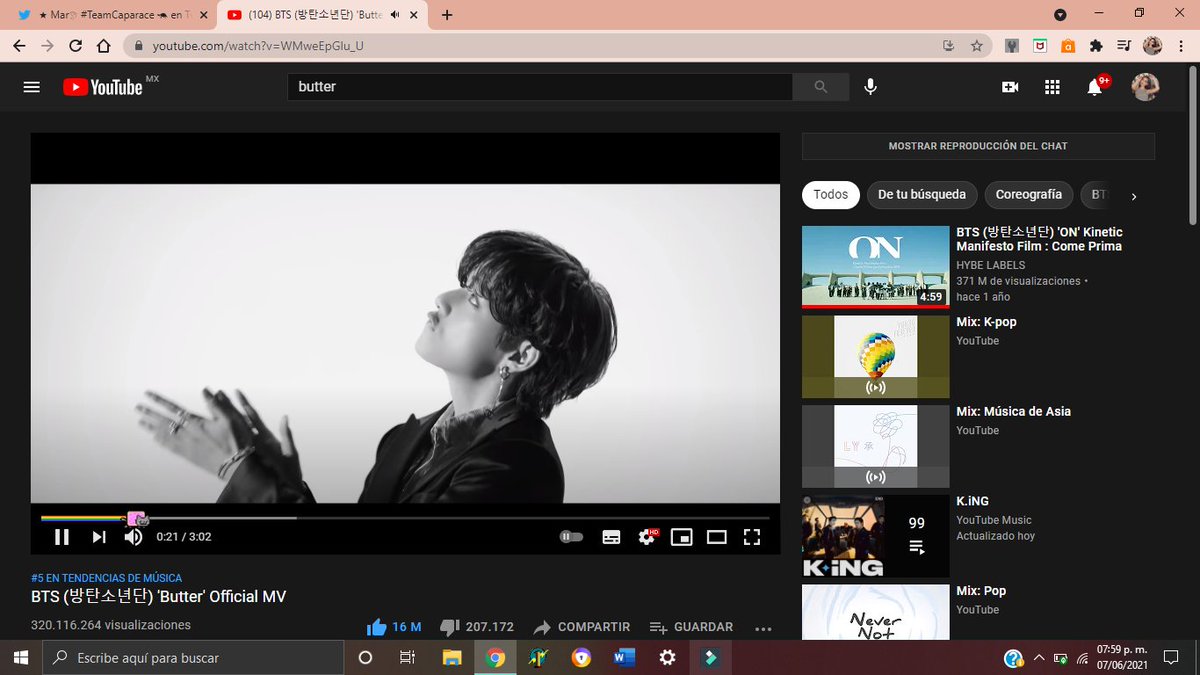This screenshot has width=1200, height=675.
Task: Open Mix: Música de Asia title
Action: (1013, 411)
